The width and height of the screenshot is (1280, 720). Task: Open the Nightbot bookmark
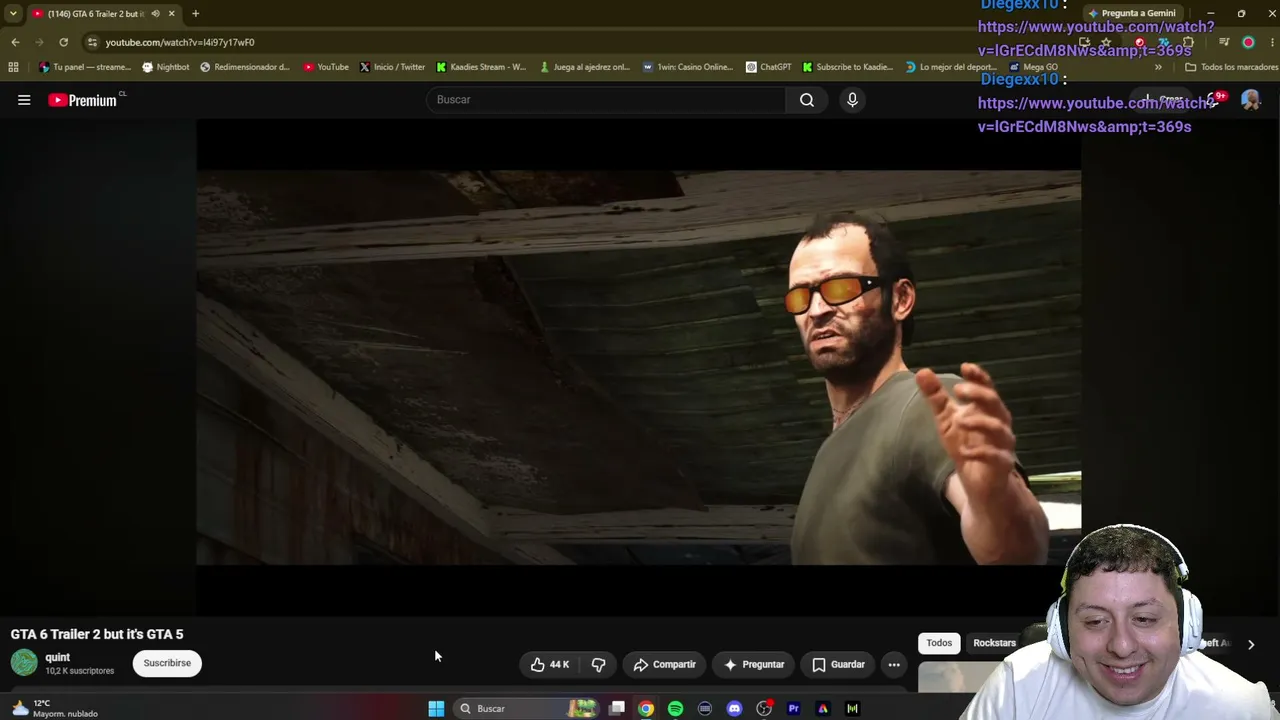click(x=166, y=67)
